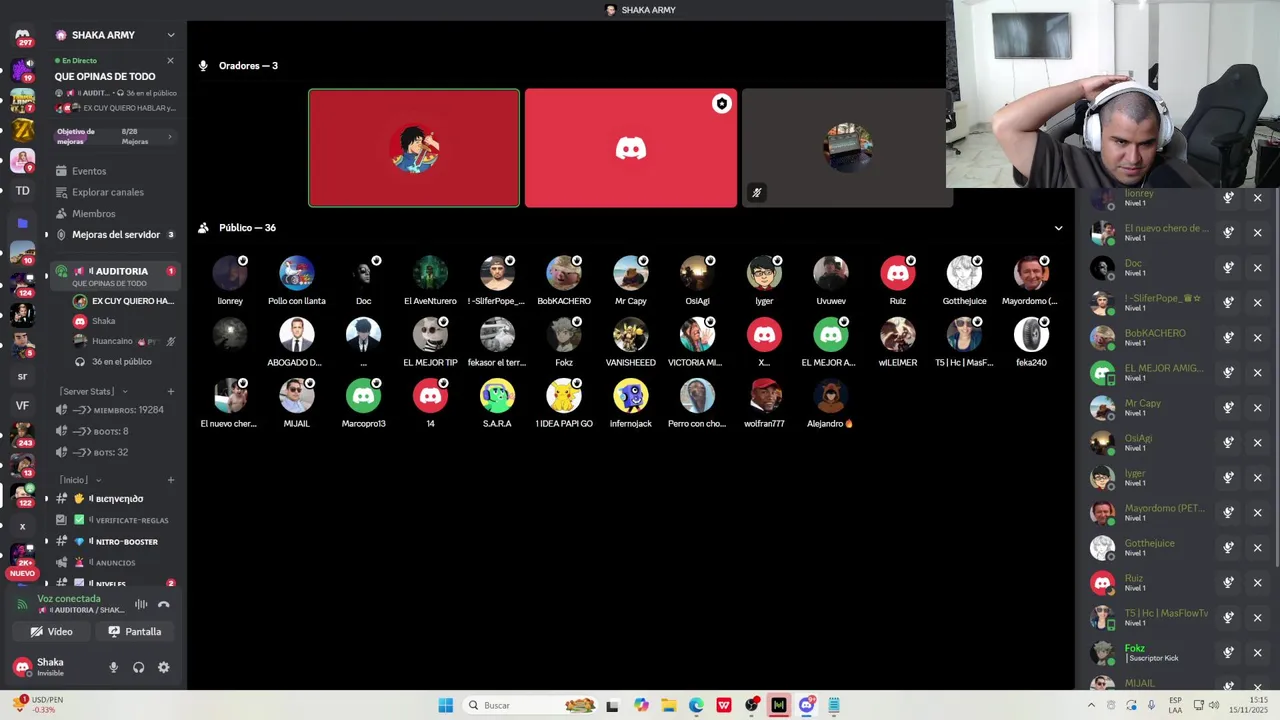
Task: Open Microsoft Edge from the taskbar
Action: pos(696,705)
